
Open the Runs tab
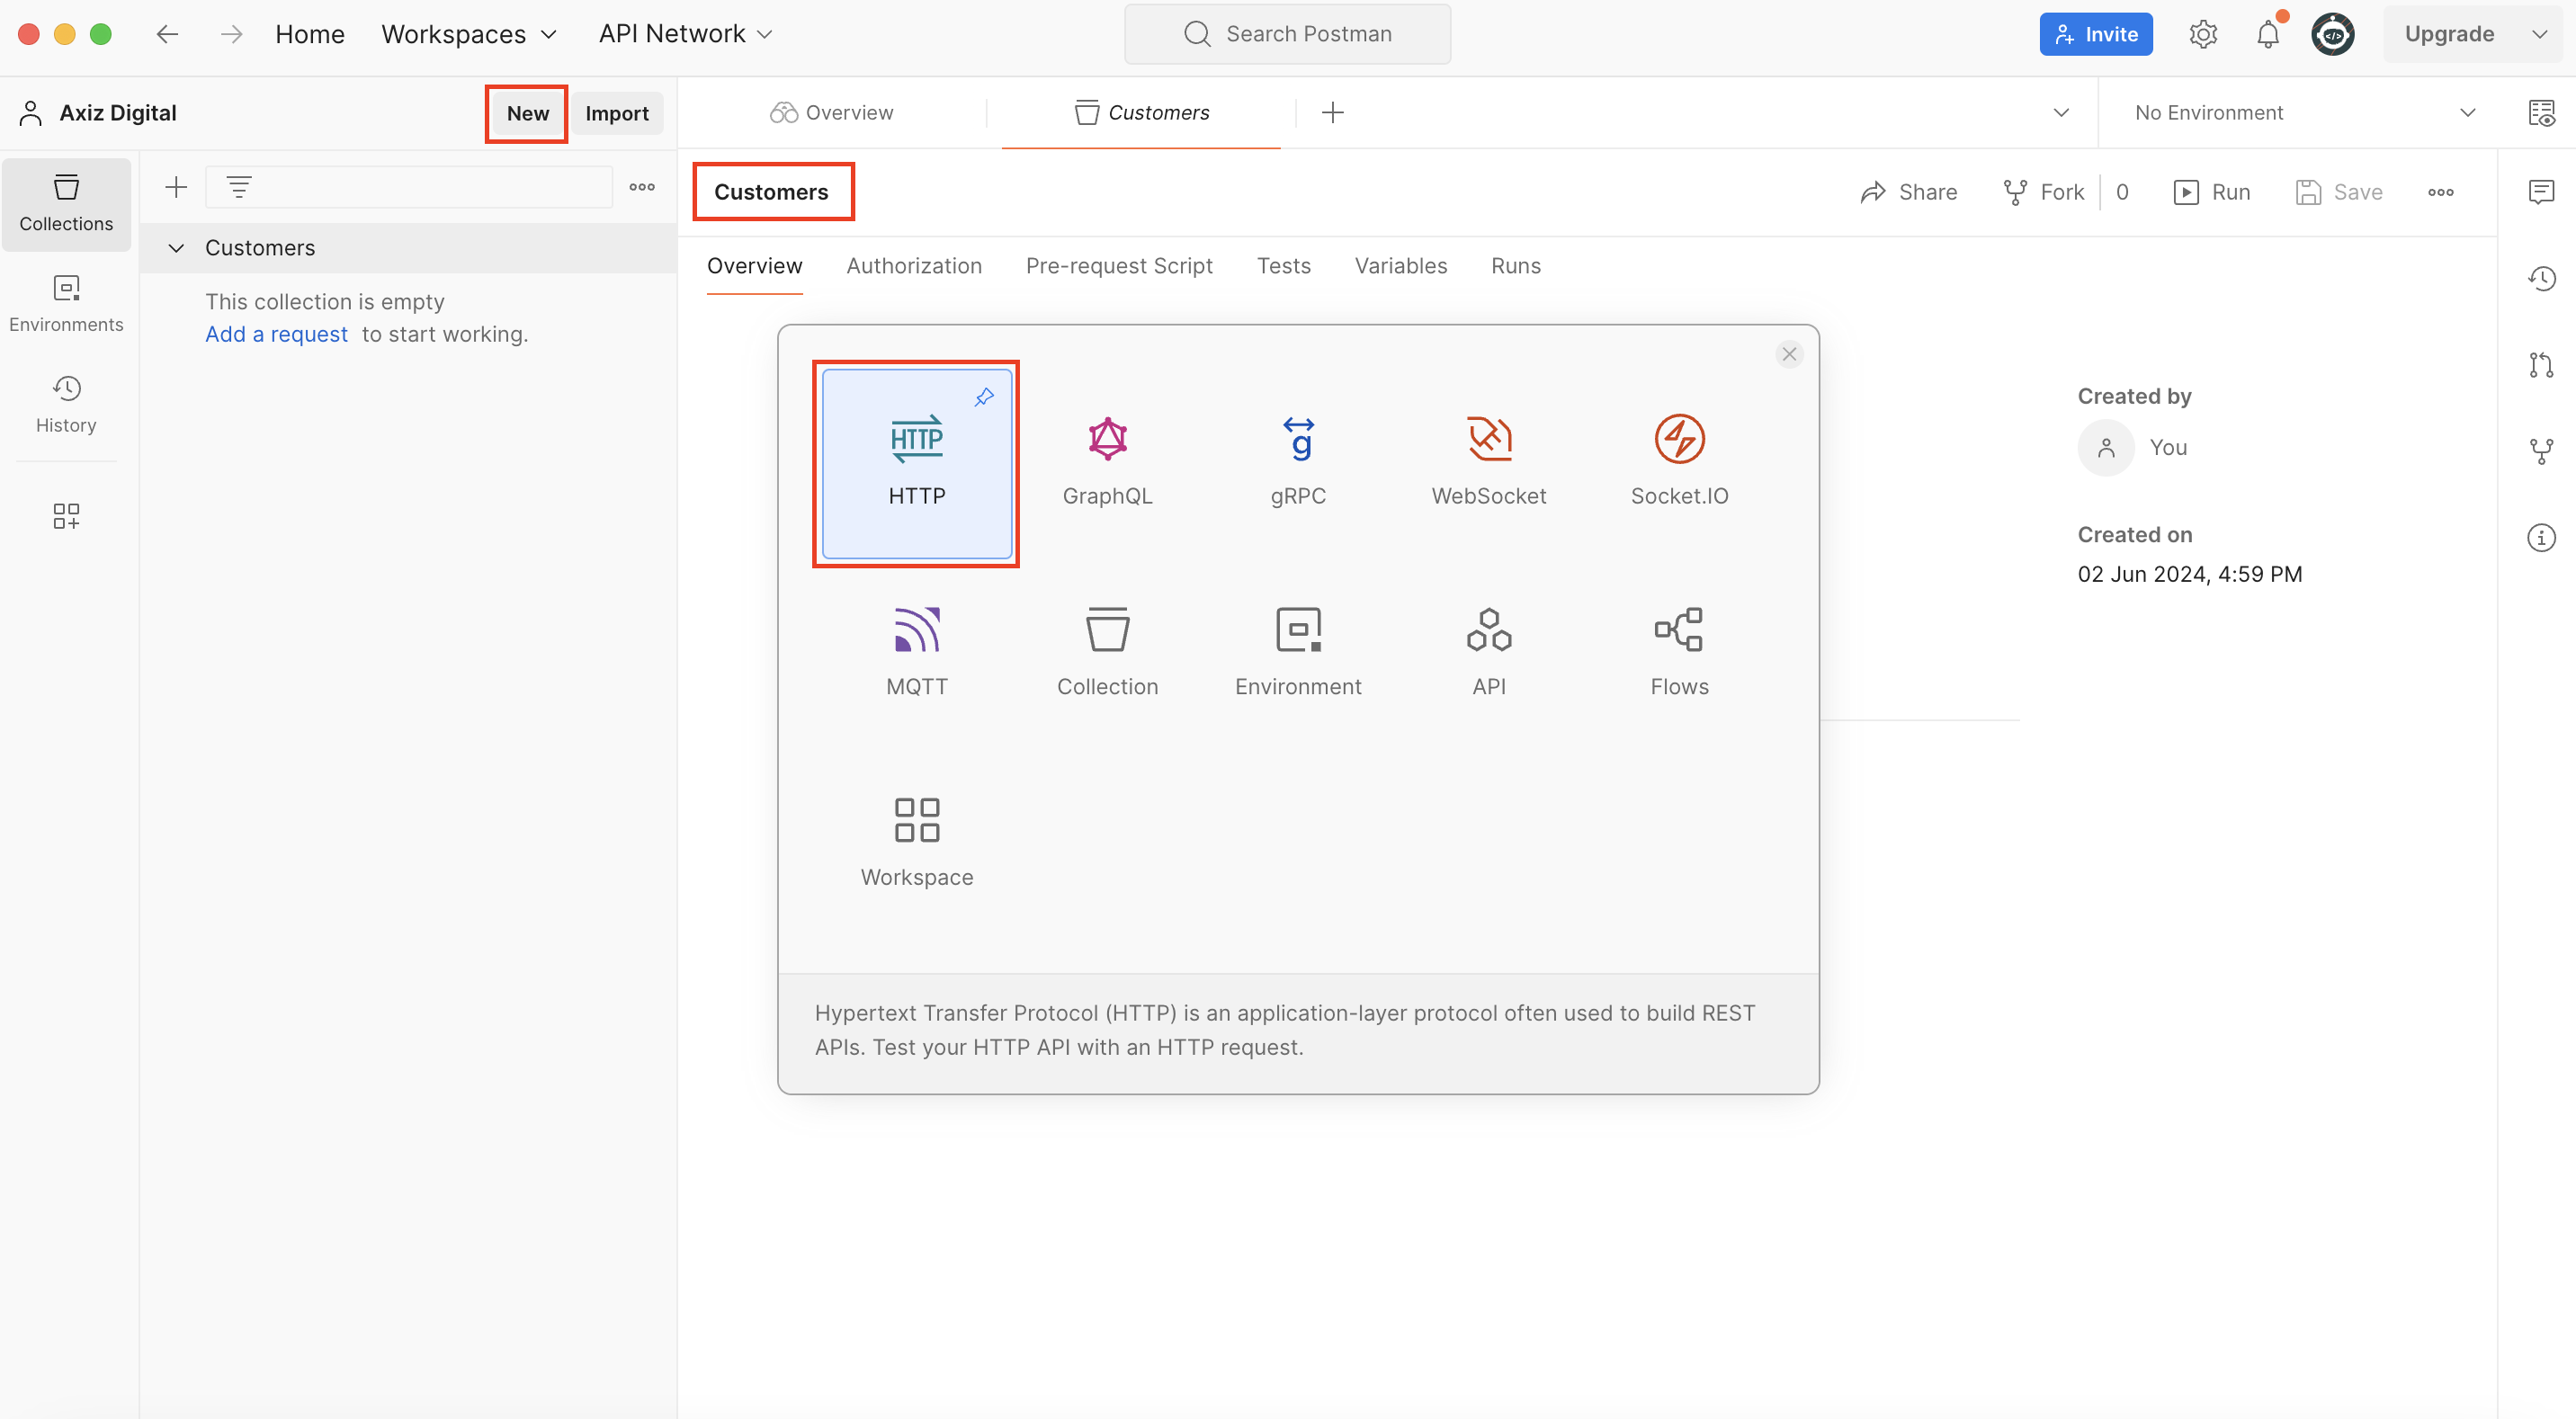tap(1515, 266)
